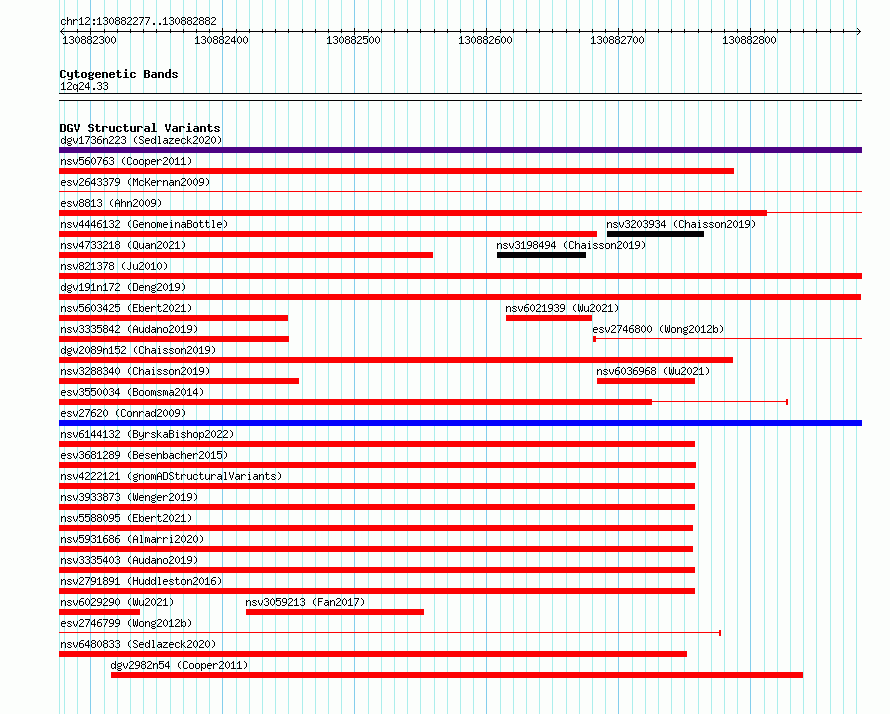Select the purple dgv1736n223 variant bar
The image size is (890, 714).
(x=460, y=150)
